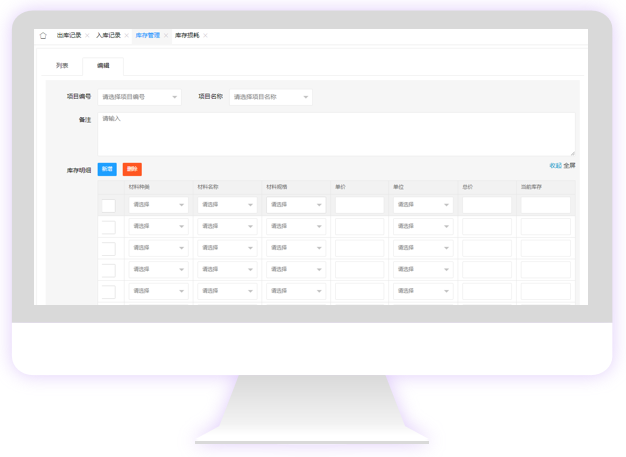626x457 pixels.
Task: Check the second row checkbox in table
Action: click(108, 227)
